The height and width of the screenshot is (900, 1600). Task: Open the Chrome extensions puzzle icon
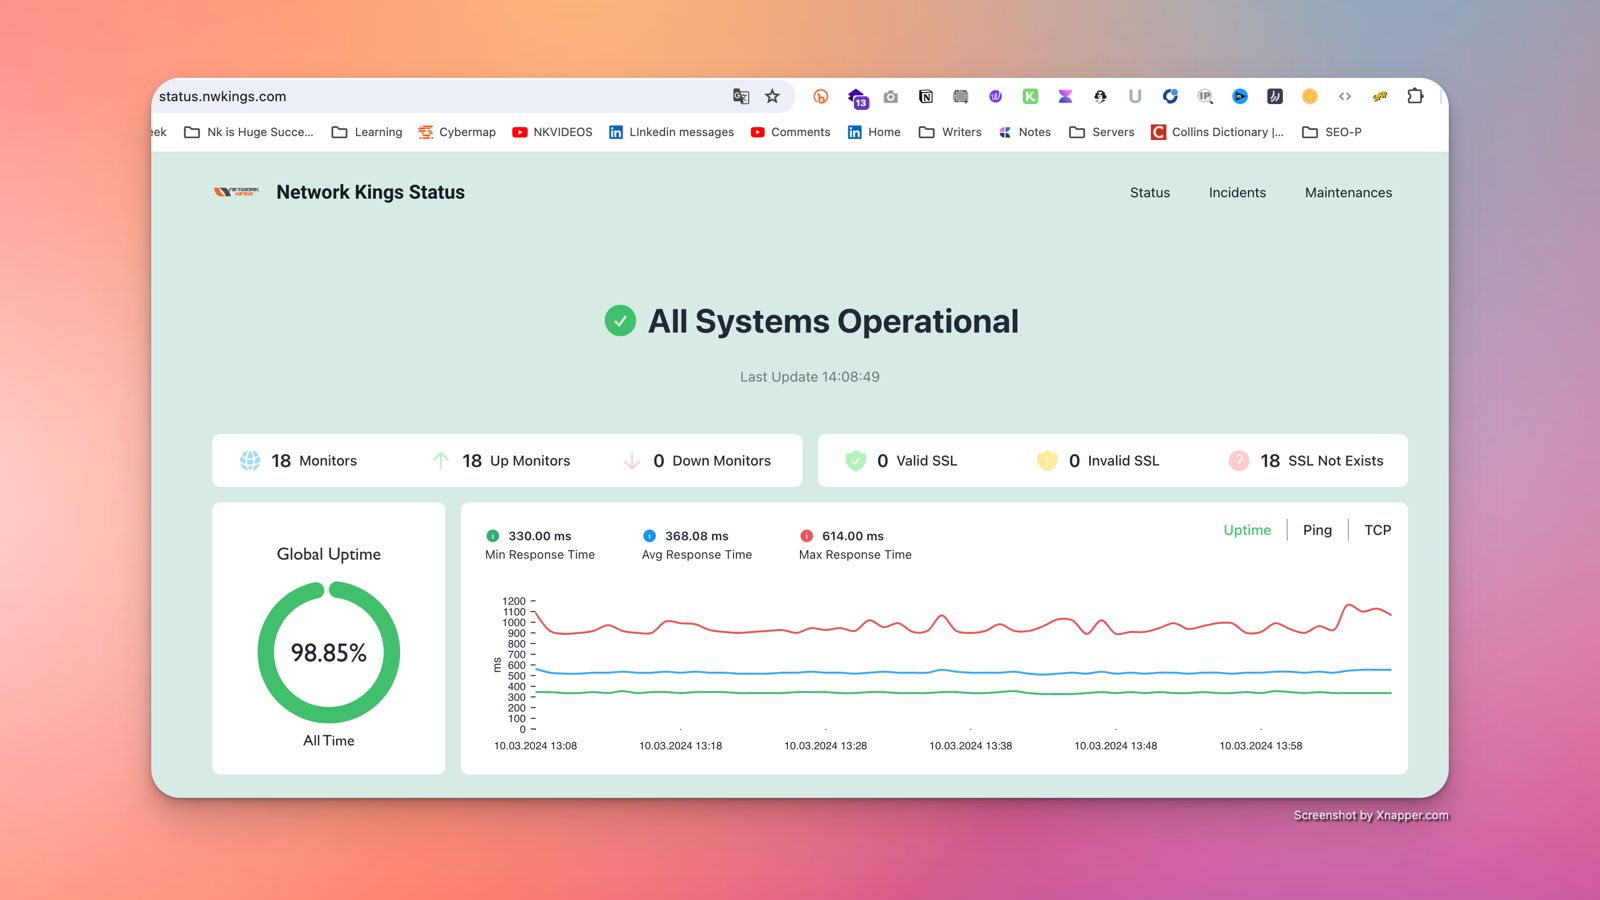[x=1415, y=96]
